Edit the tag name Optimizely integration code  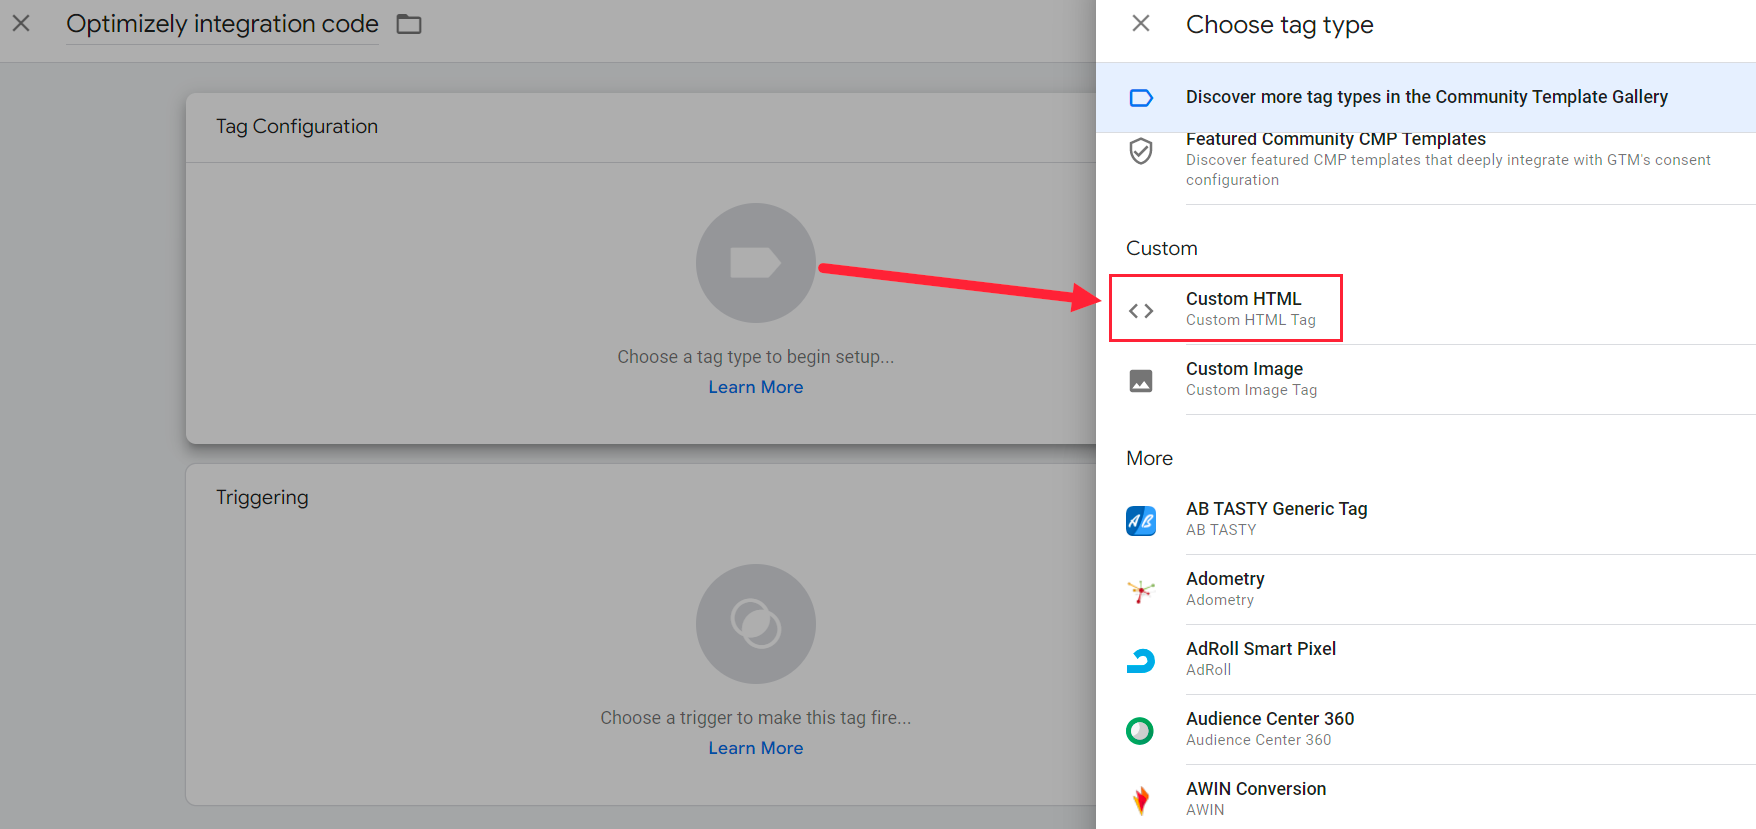pos(222,24)
